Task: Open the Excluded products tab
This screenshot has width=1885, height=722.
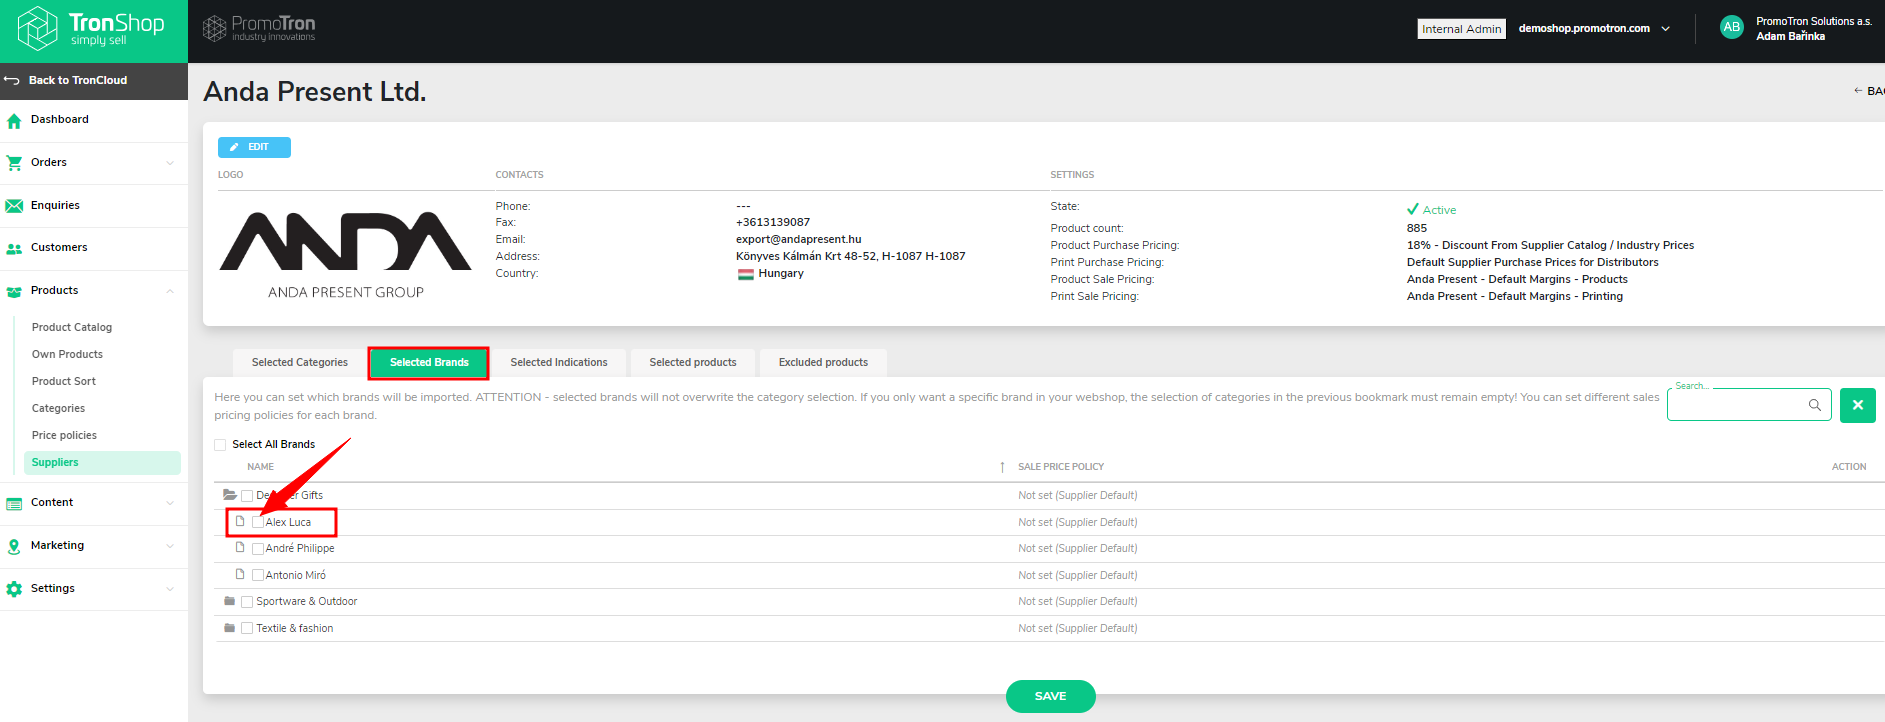Action: pos(823,362)
